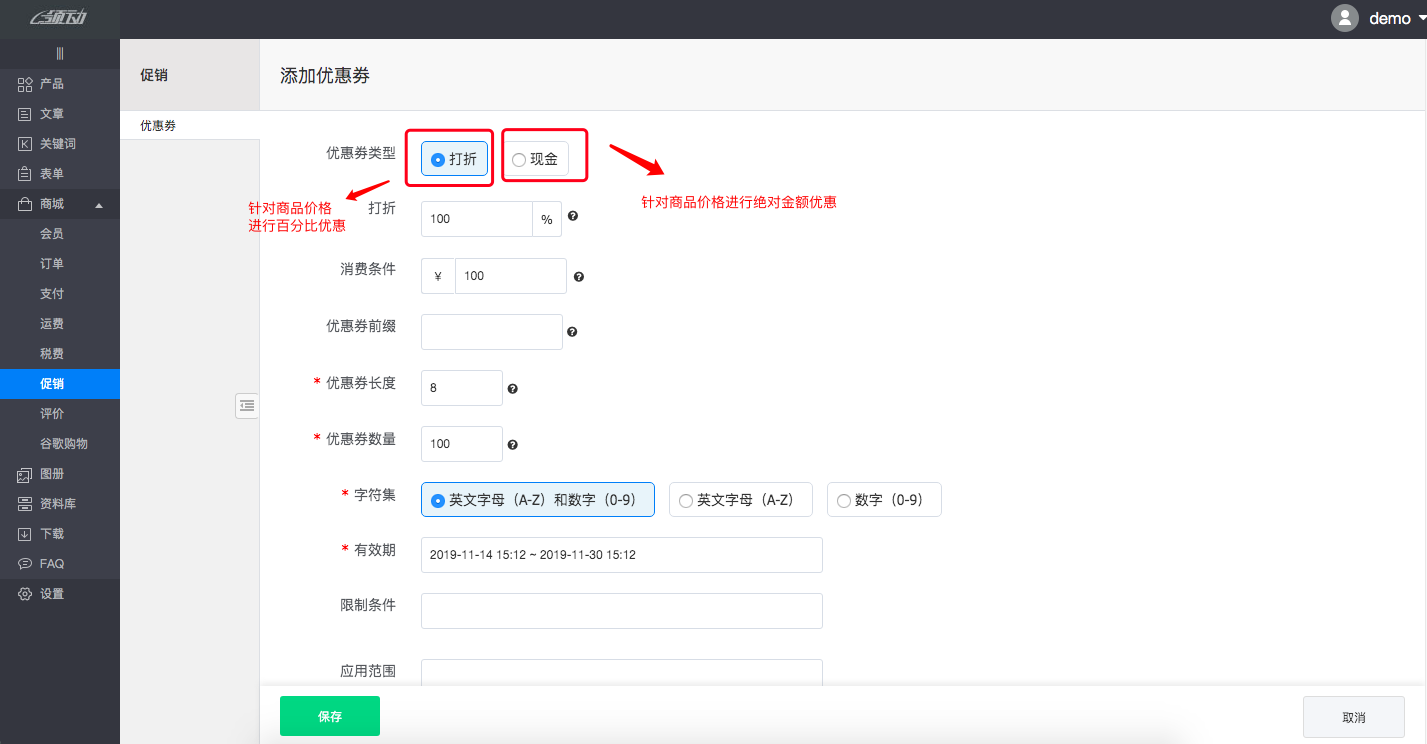Viewport: 1427px width, 744px height.
Task: Toggle the sidebar collapse handle at top
Action: point(60,53)
